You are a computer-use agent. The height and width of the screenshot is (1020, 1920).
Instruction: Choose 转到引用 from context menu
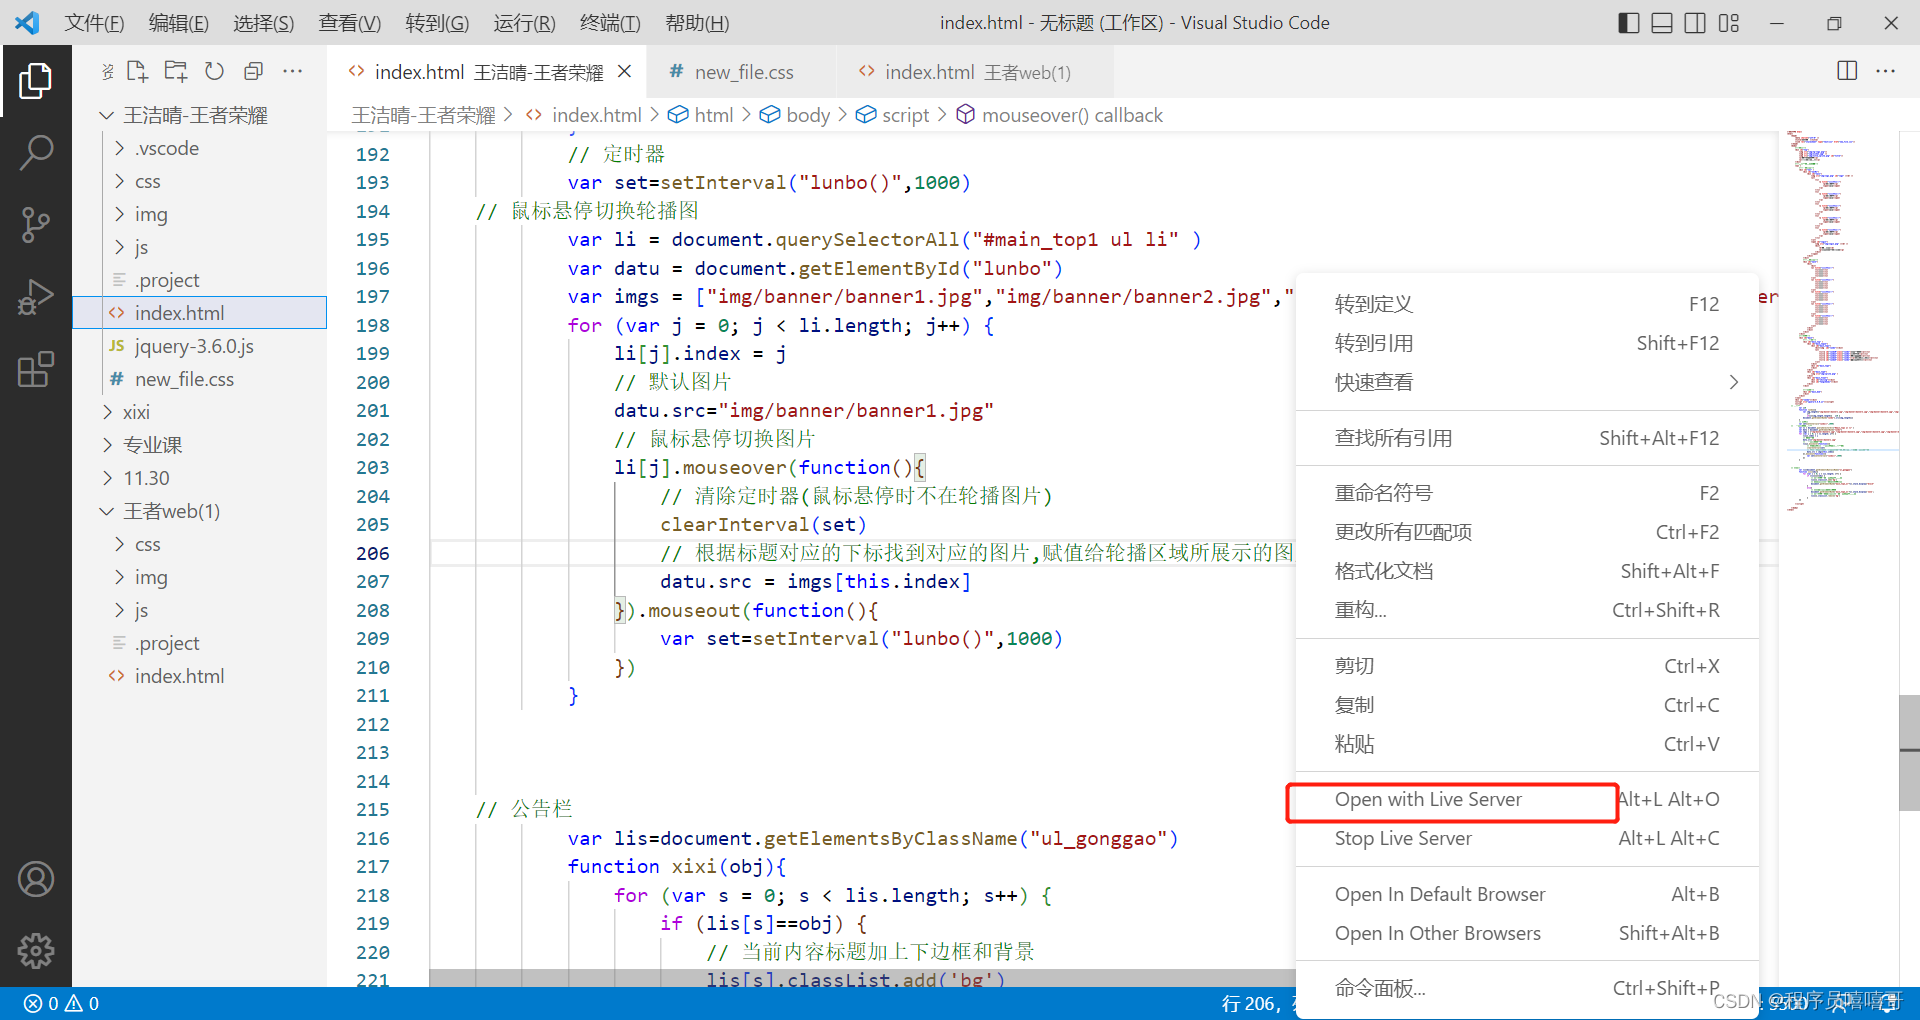1527,343
